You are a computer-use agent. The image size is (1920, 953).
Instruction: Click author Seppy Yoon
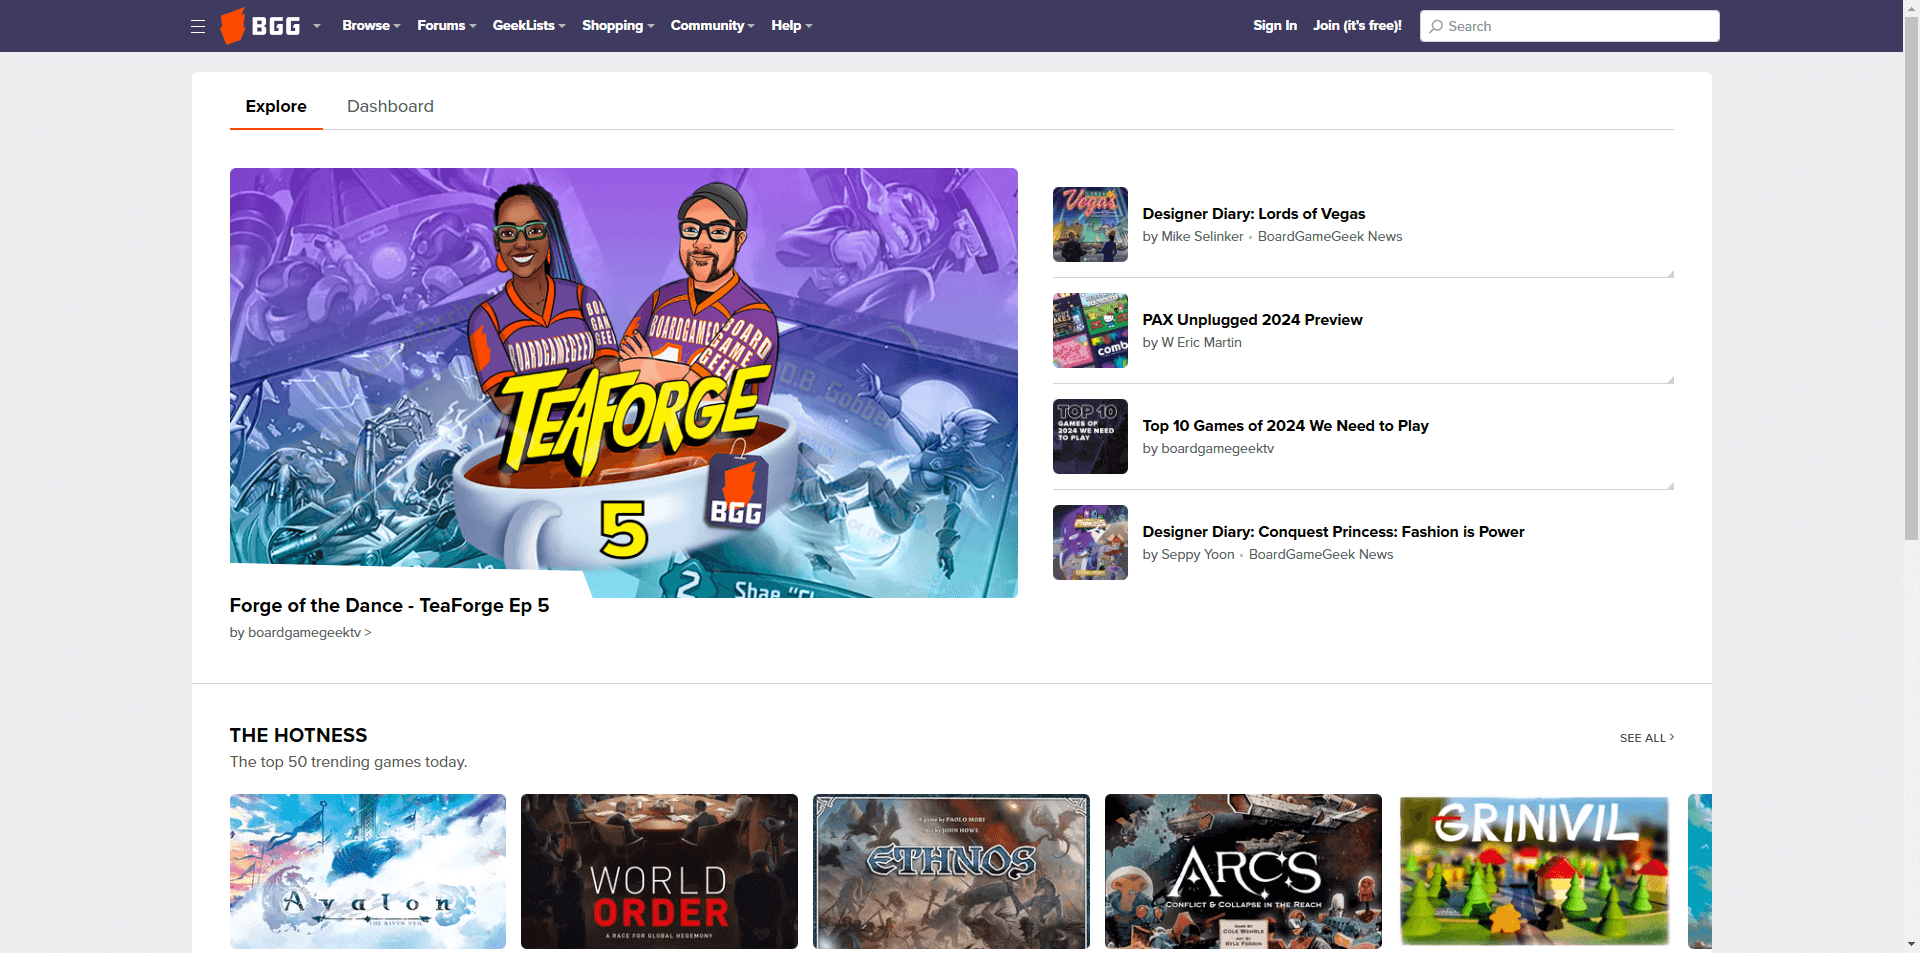(1197, 555)
